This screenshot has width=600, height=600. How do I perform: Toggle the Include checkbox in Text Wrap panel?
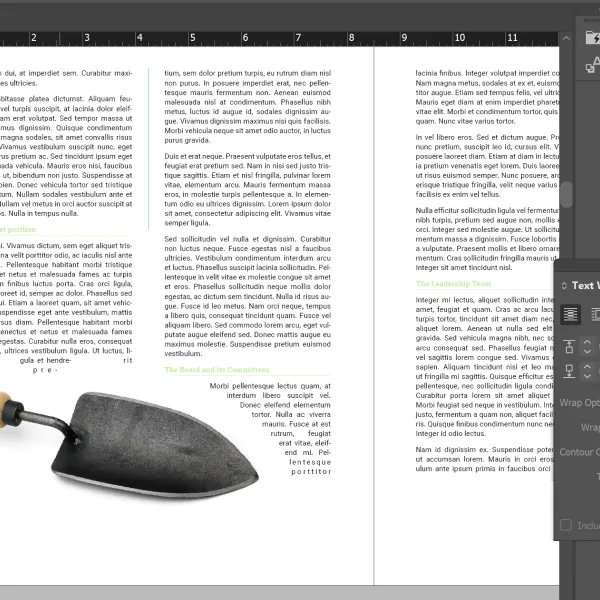click(566, 525)
